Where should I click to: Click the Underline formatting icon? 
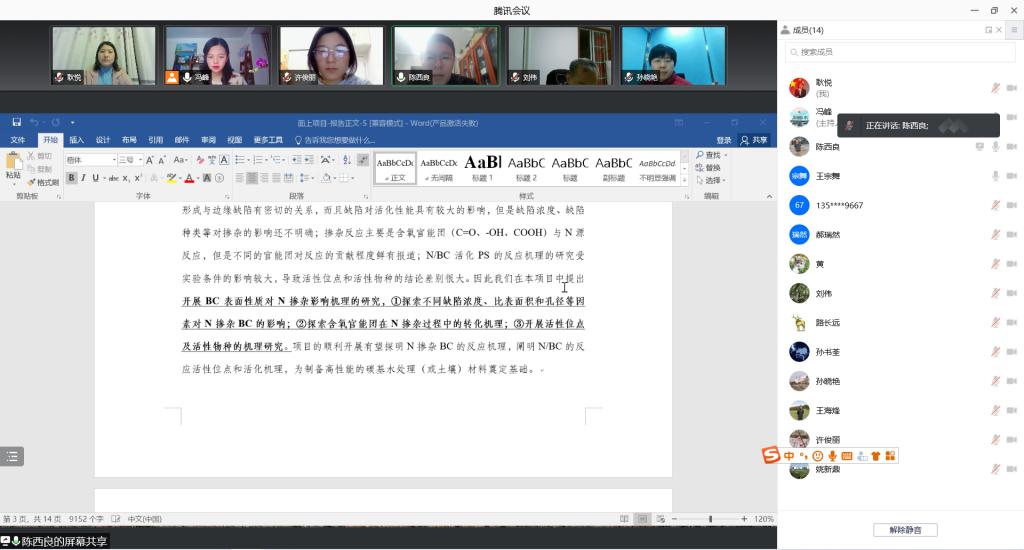(x=96, y=178)
